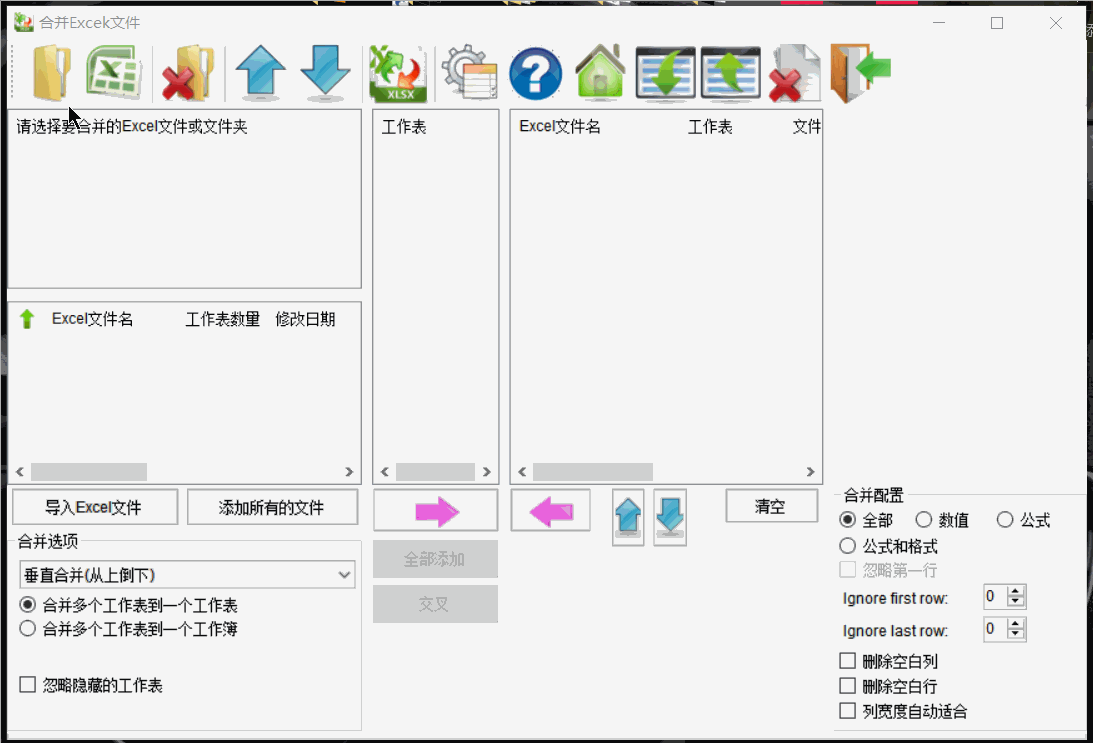
Task: Move item down with small blue down arrow
Action: point(670,517)
